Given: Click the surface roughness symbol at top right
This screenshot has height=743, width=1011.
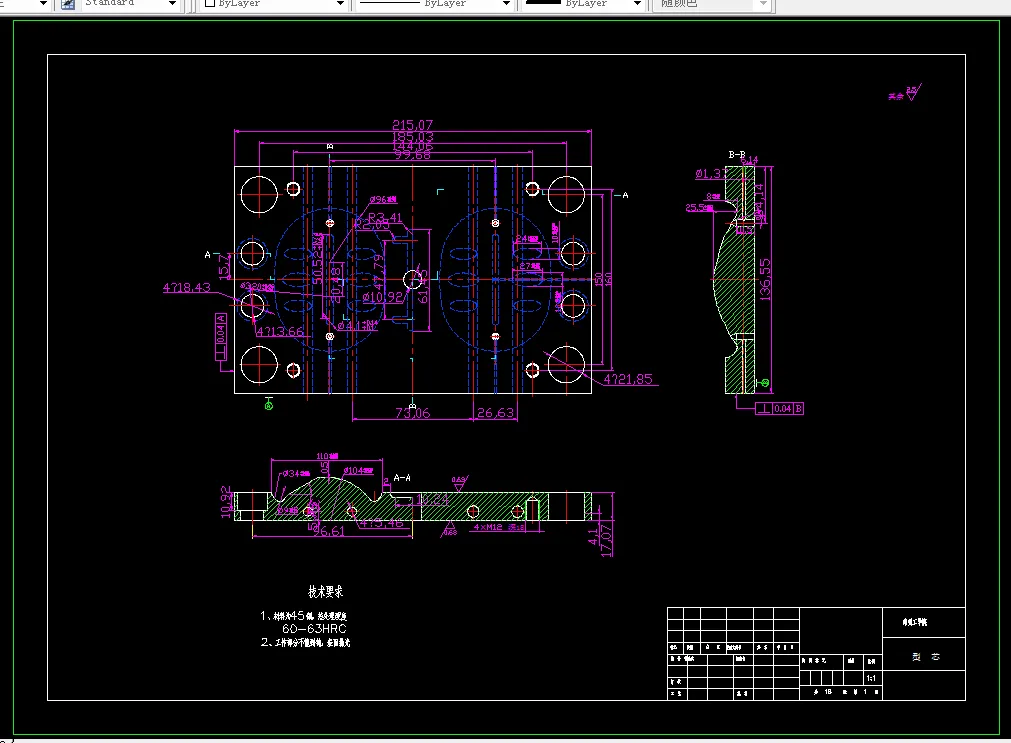Looking at the screenshot, I should point(913,92).
